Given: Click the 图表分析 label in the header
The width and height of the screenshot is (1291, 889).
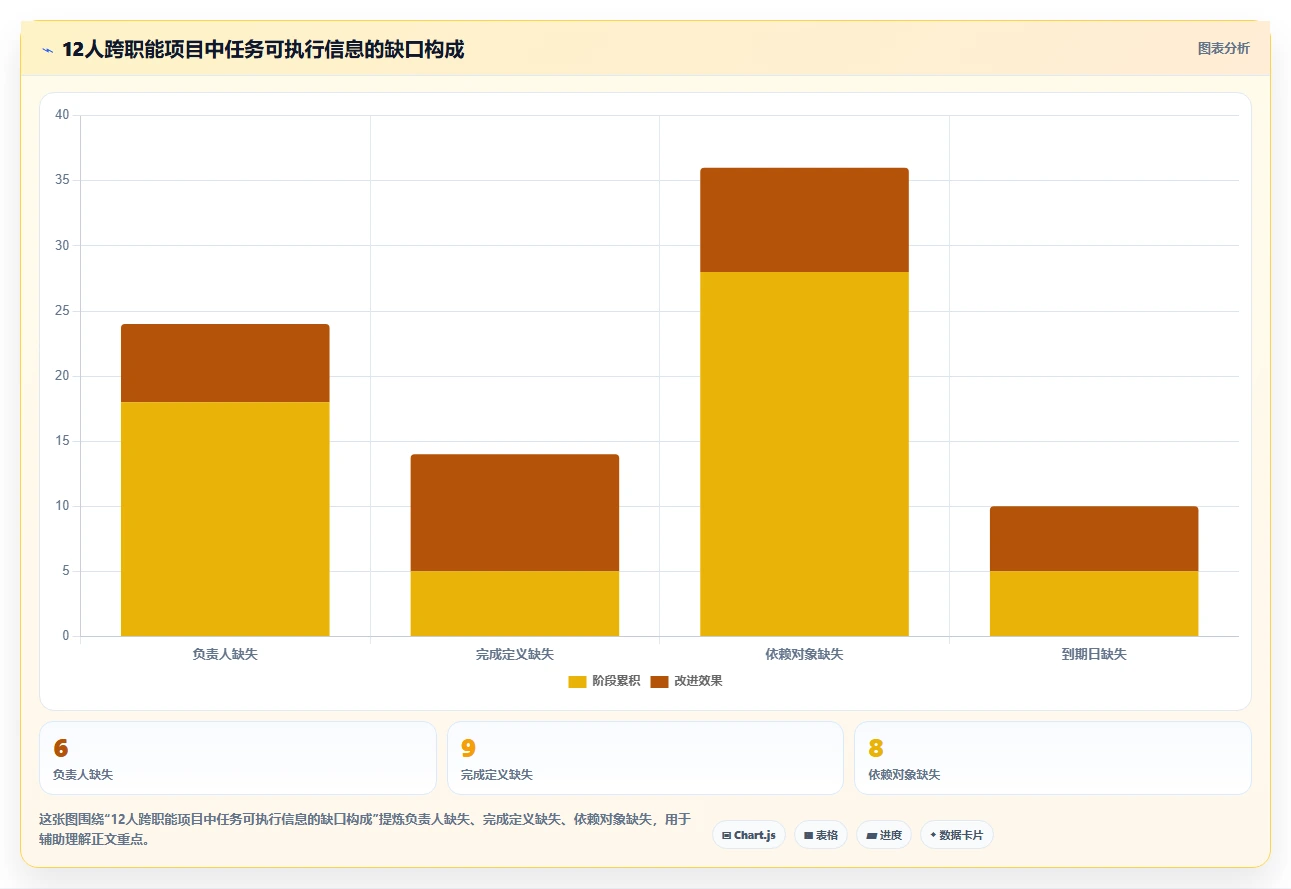Looking at the screenshot, I should (x=1223, y=48).
